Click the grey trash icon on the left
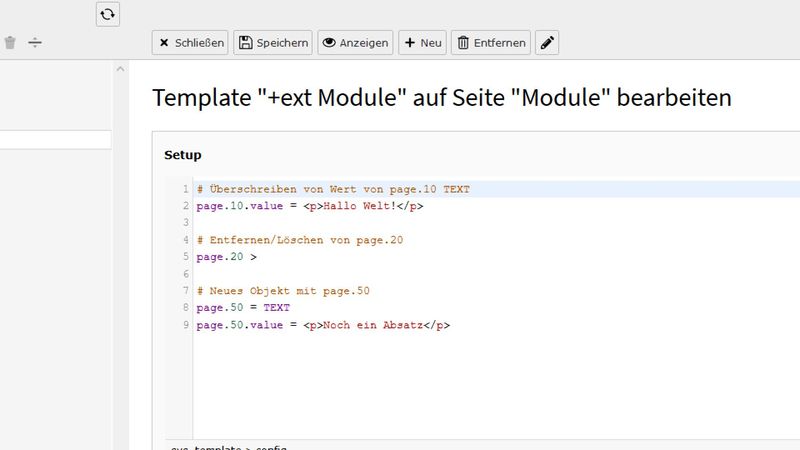Image resolution: width=800 pixels, height=450 pixels. click(10, 43)
